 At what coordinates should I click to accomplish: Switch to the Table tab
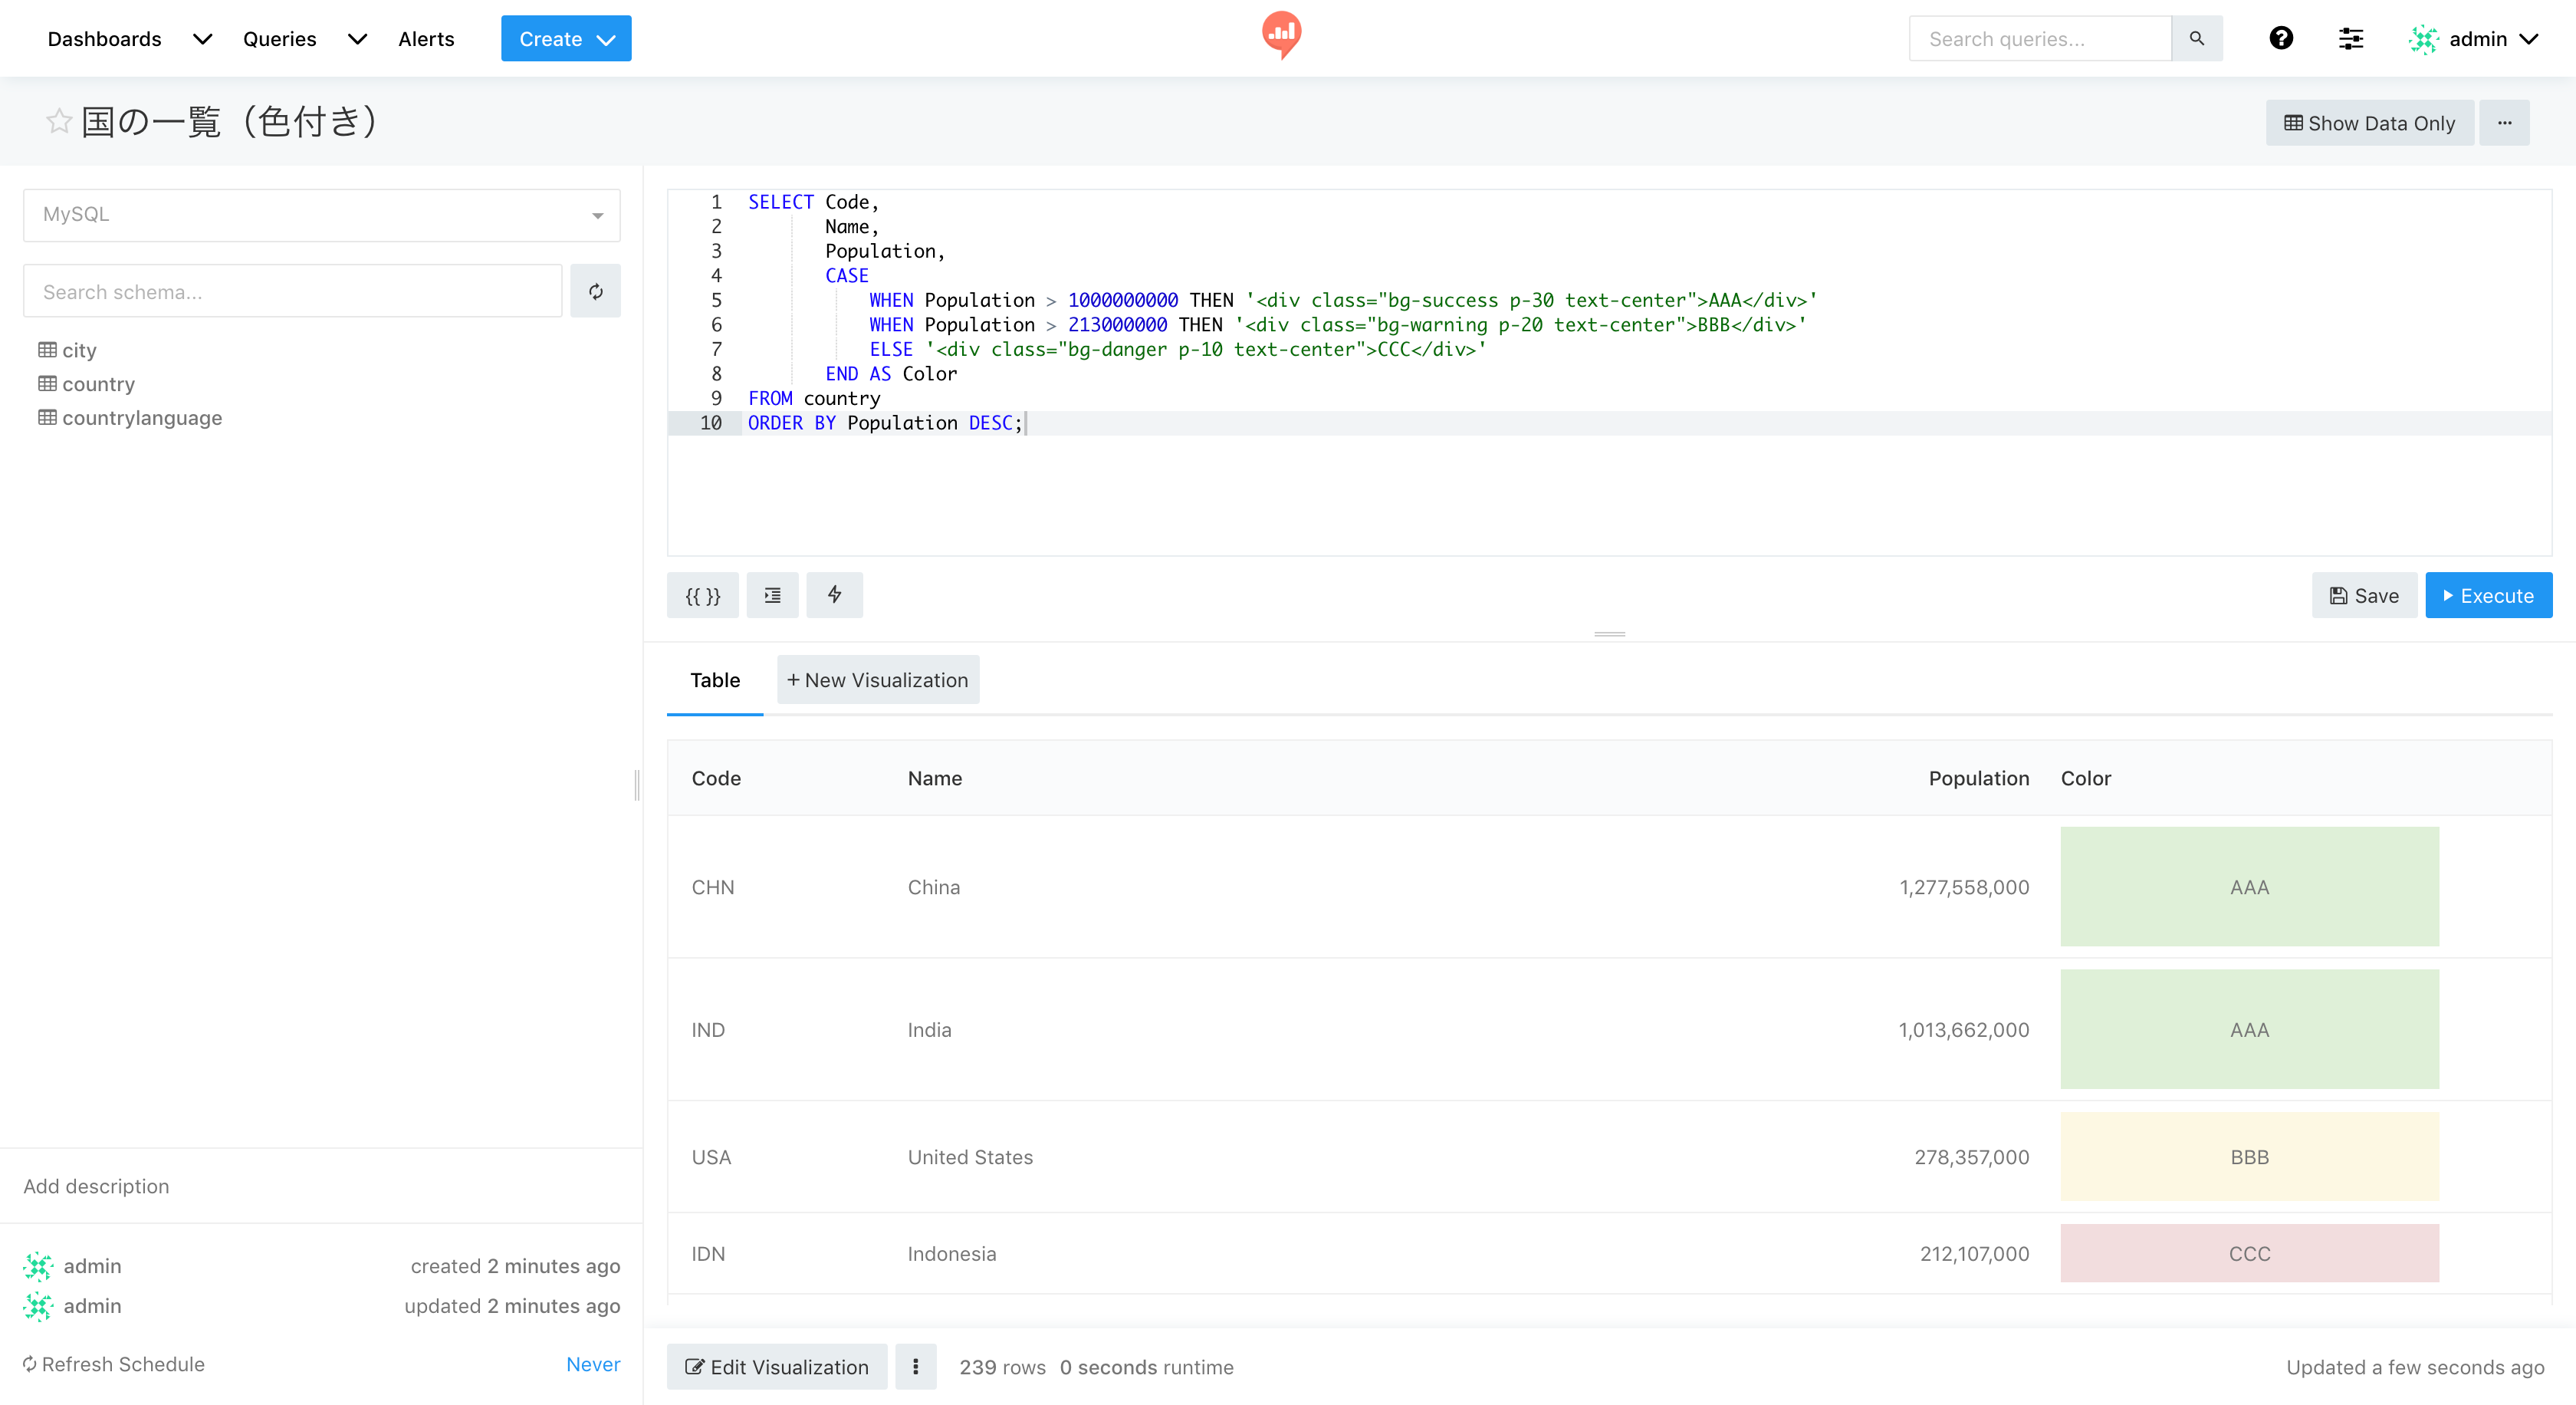tap(714, 680)
